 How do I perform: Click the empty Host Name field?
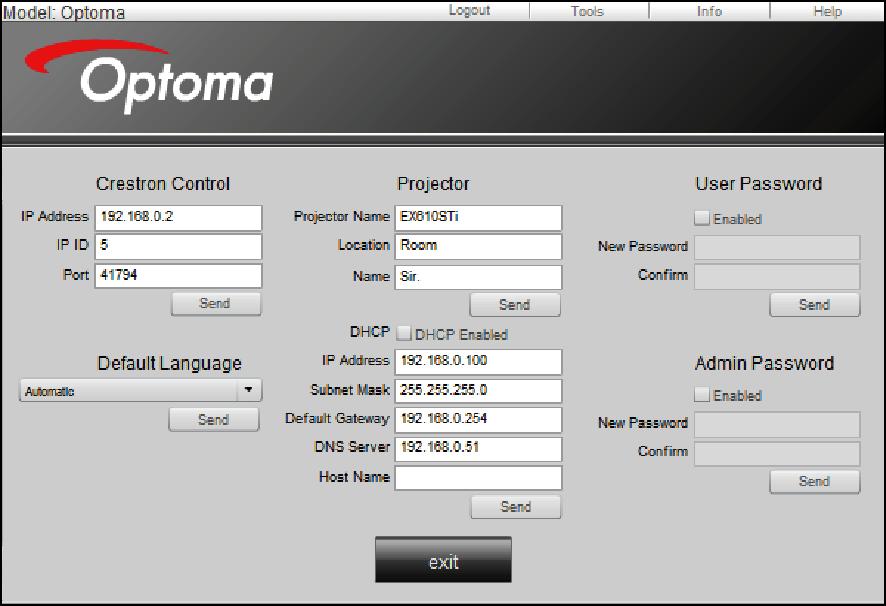479,478
